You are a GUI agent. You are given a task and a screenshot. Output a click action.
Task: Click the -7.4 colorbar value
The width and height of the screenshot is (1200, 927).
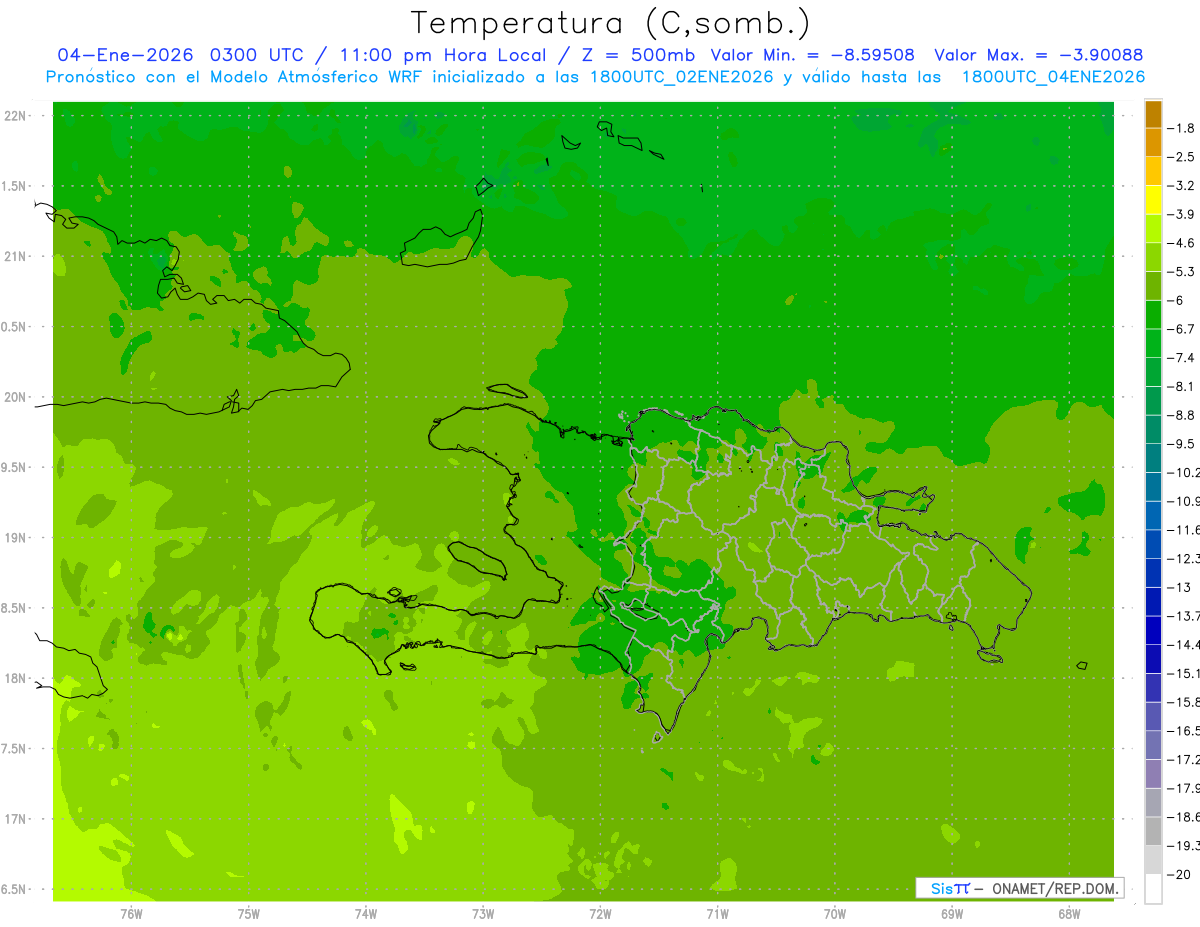tap(1182, 357)
